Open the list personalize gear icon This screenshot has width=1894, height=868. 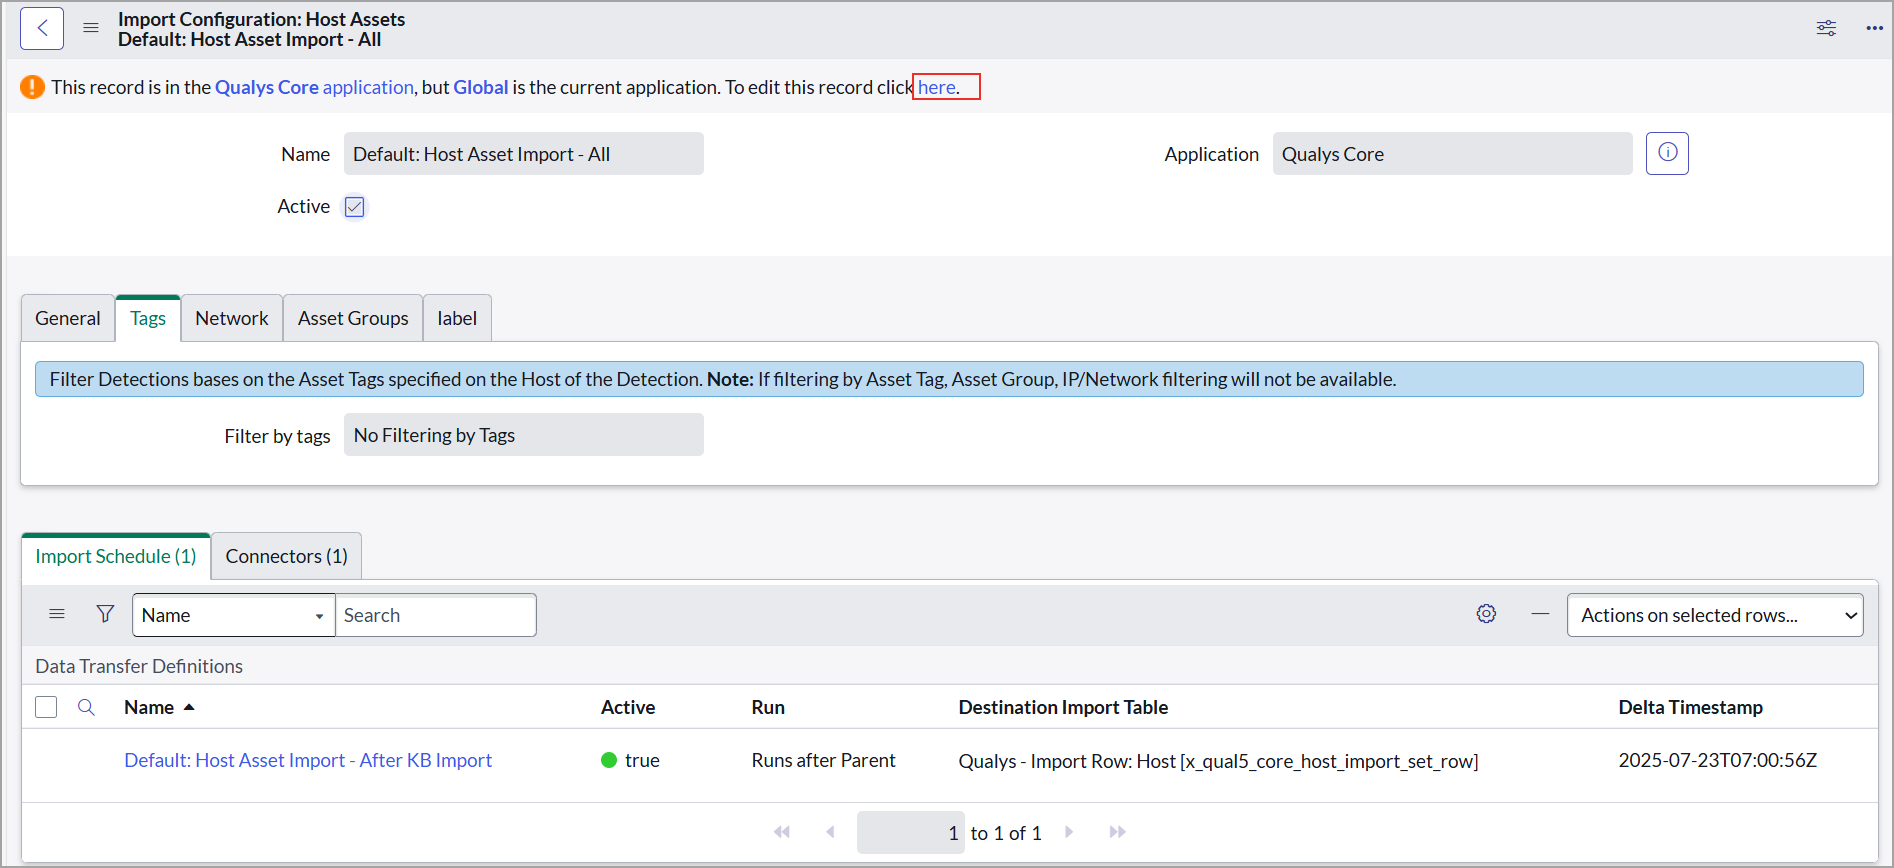[1486, 614]
